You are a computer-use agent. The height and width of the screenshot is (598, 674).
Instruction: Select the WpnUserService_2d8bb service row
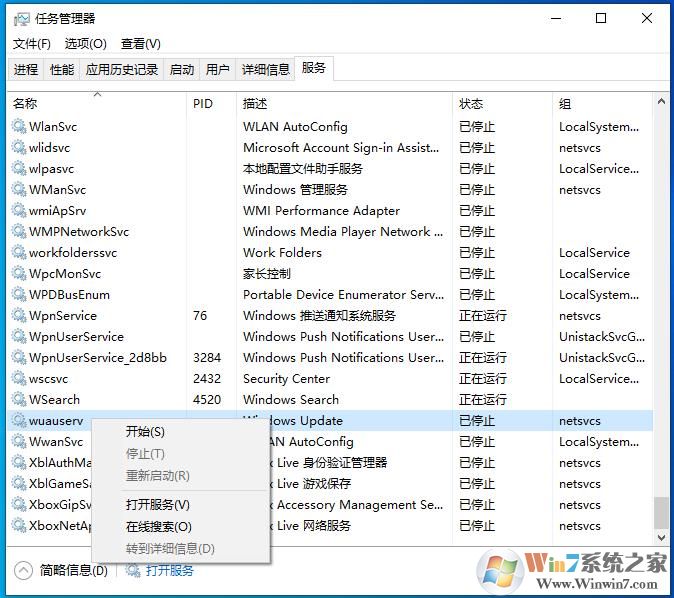click(97, 358)
